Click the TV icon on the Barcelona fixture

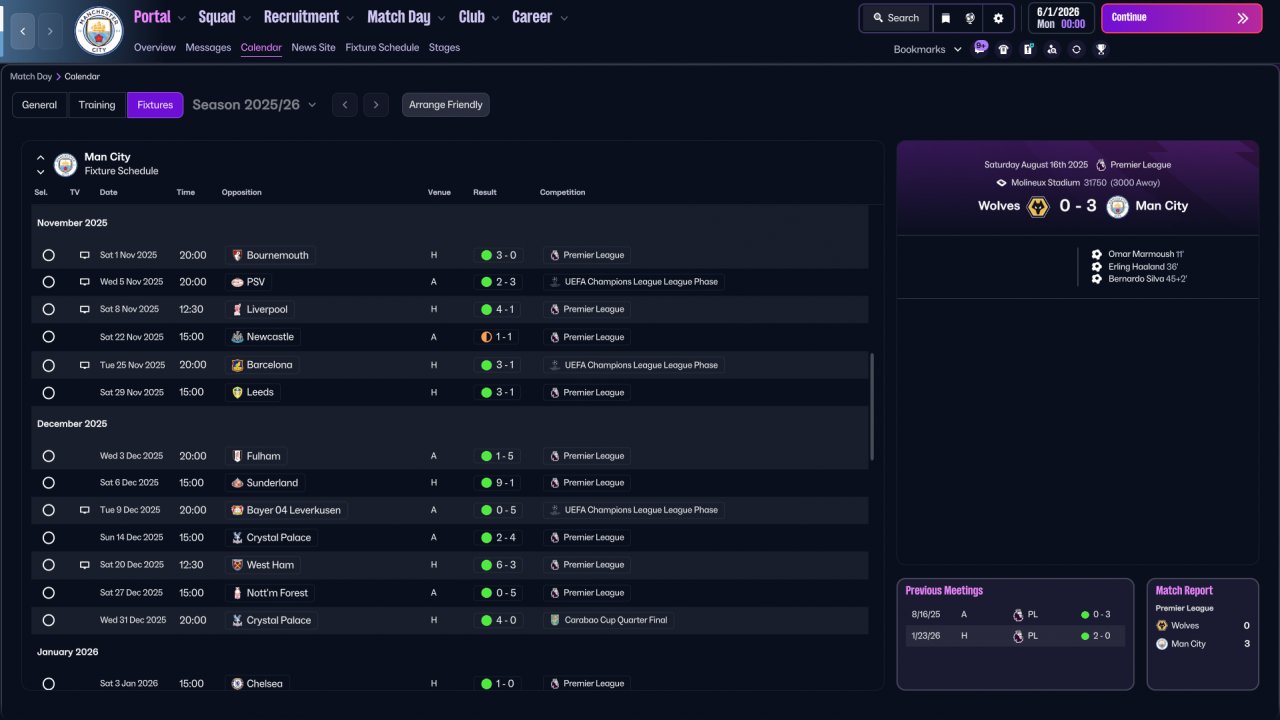[x=85, y=365]
